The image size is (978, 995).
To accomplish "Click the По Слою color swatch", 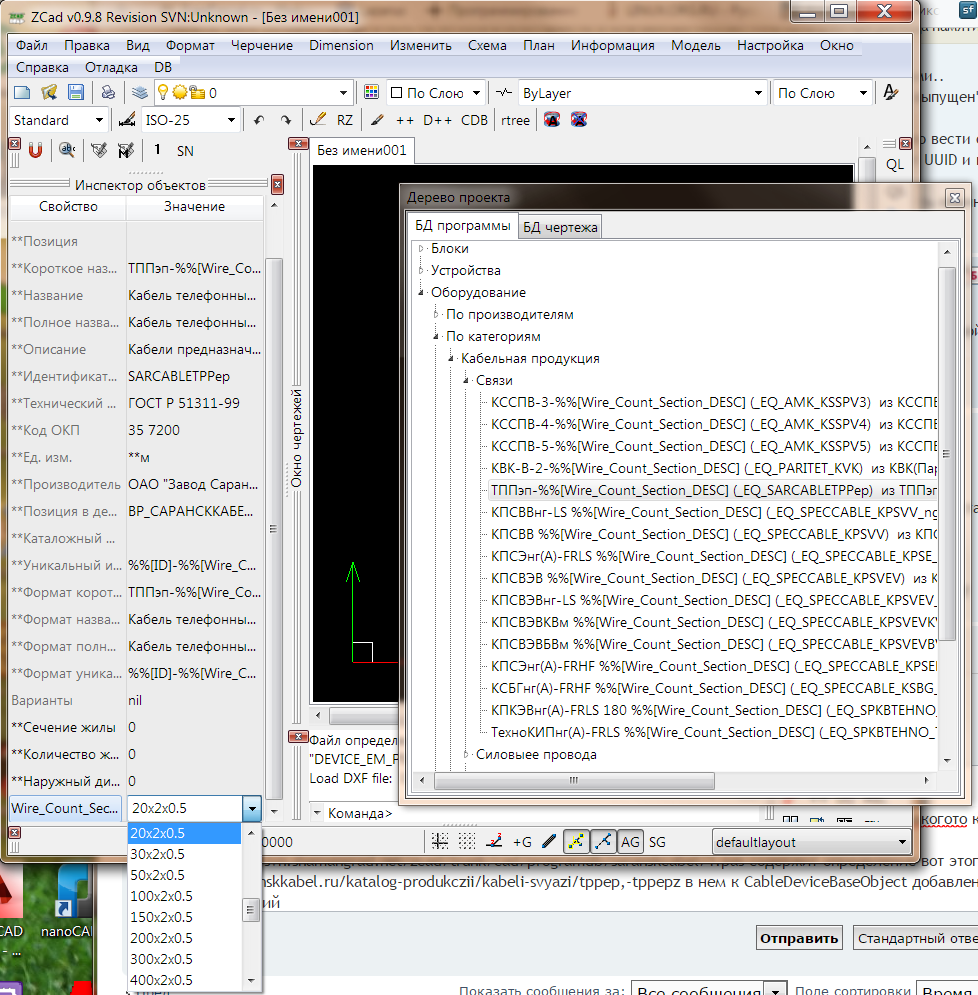I will coord(397,93).
